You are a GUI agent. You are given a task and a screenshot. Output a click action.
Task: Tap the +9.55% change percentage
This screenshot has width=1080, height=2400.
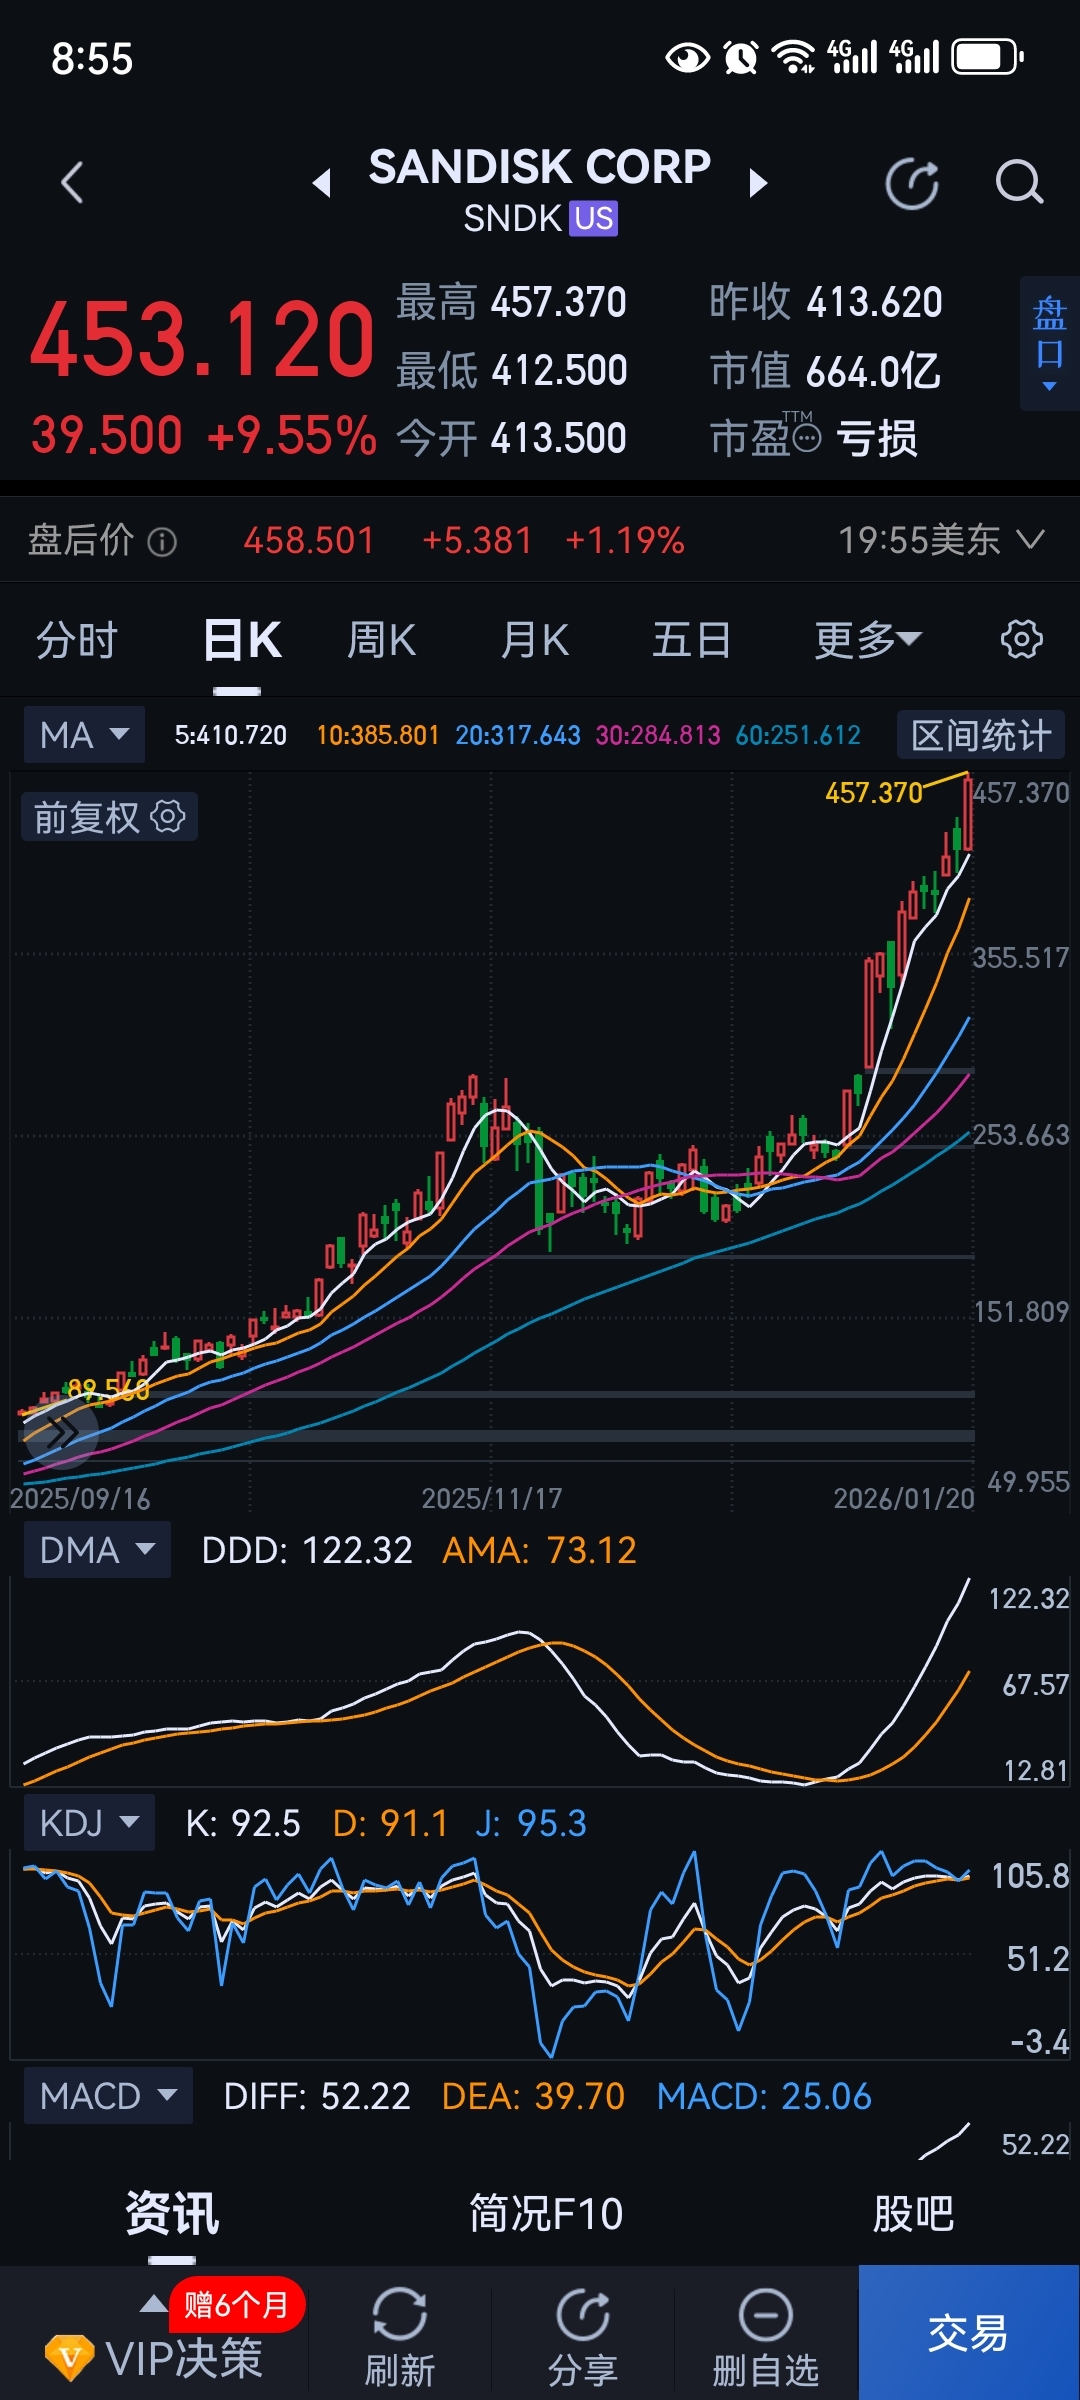coord(291,436)
